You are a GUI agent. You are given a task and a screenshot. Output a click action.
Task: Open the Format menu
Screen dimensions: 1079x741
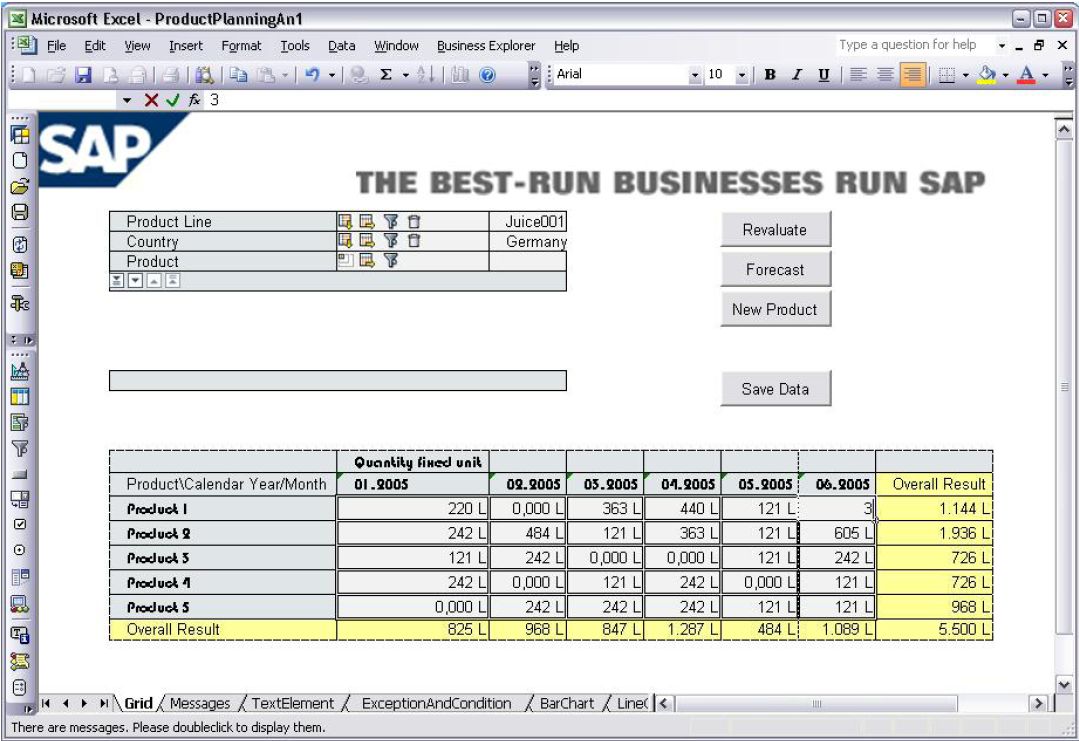242,46
